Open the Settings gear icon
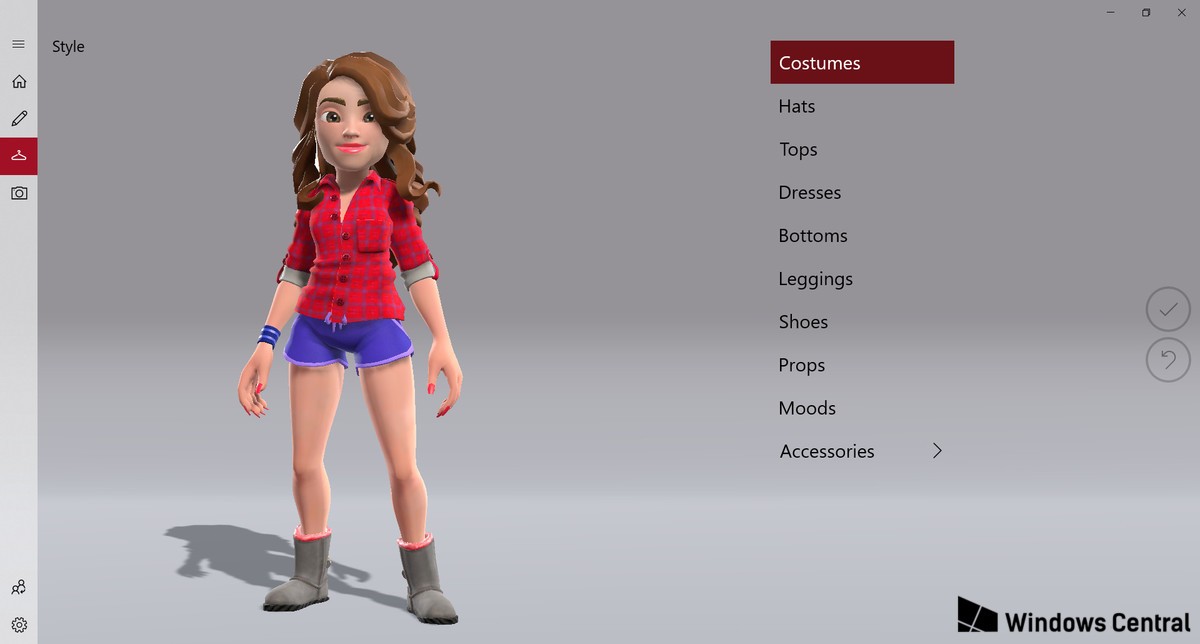This screenshot has height=644, width=1200. (x=18, y=624)
